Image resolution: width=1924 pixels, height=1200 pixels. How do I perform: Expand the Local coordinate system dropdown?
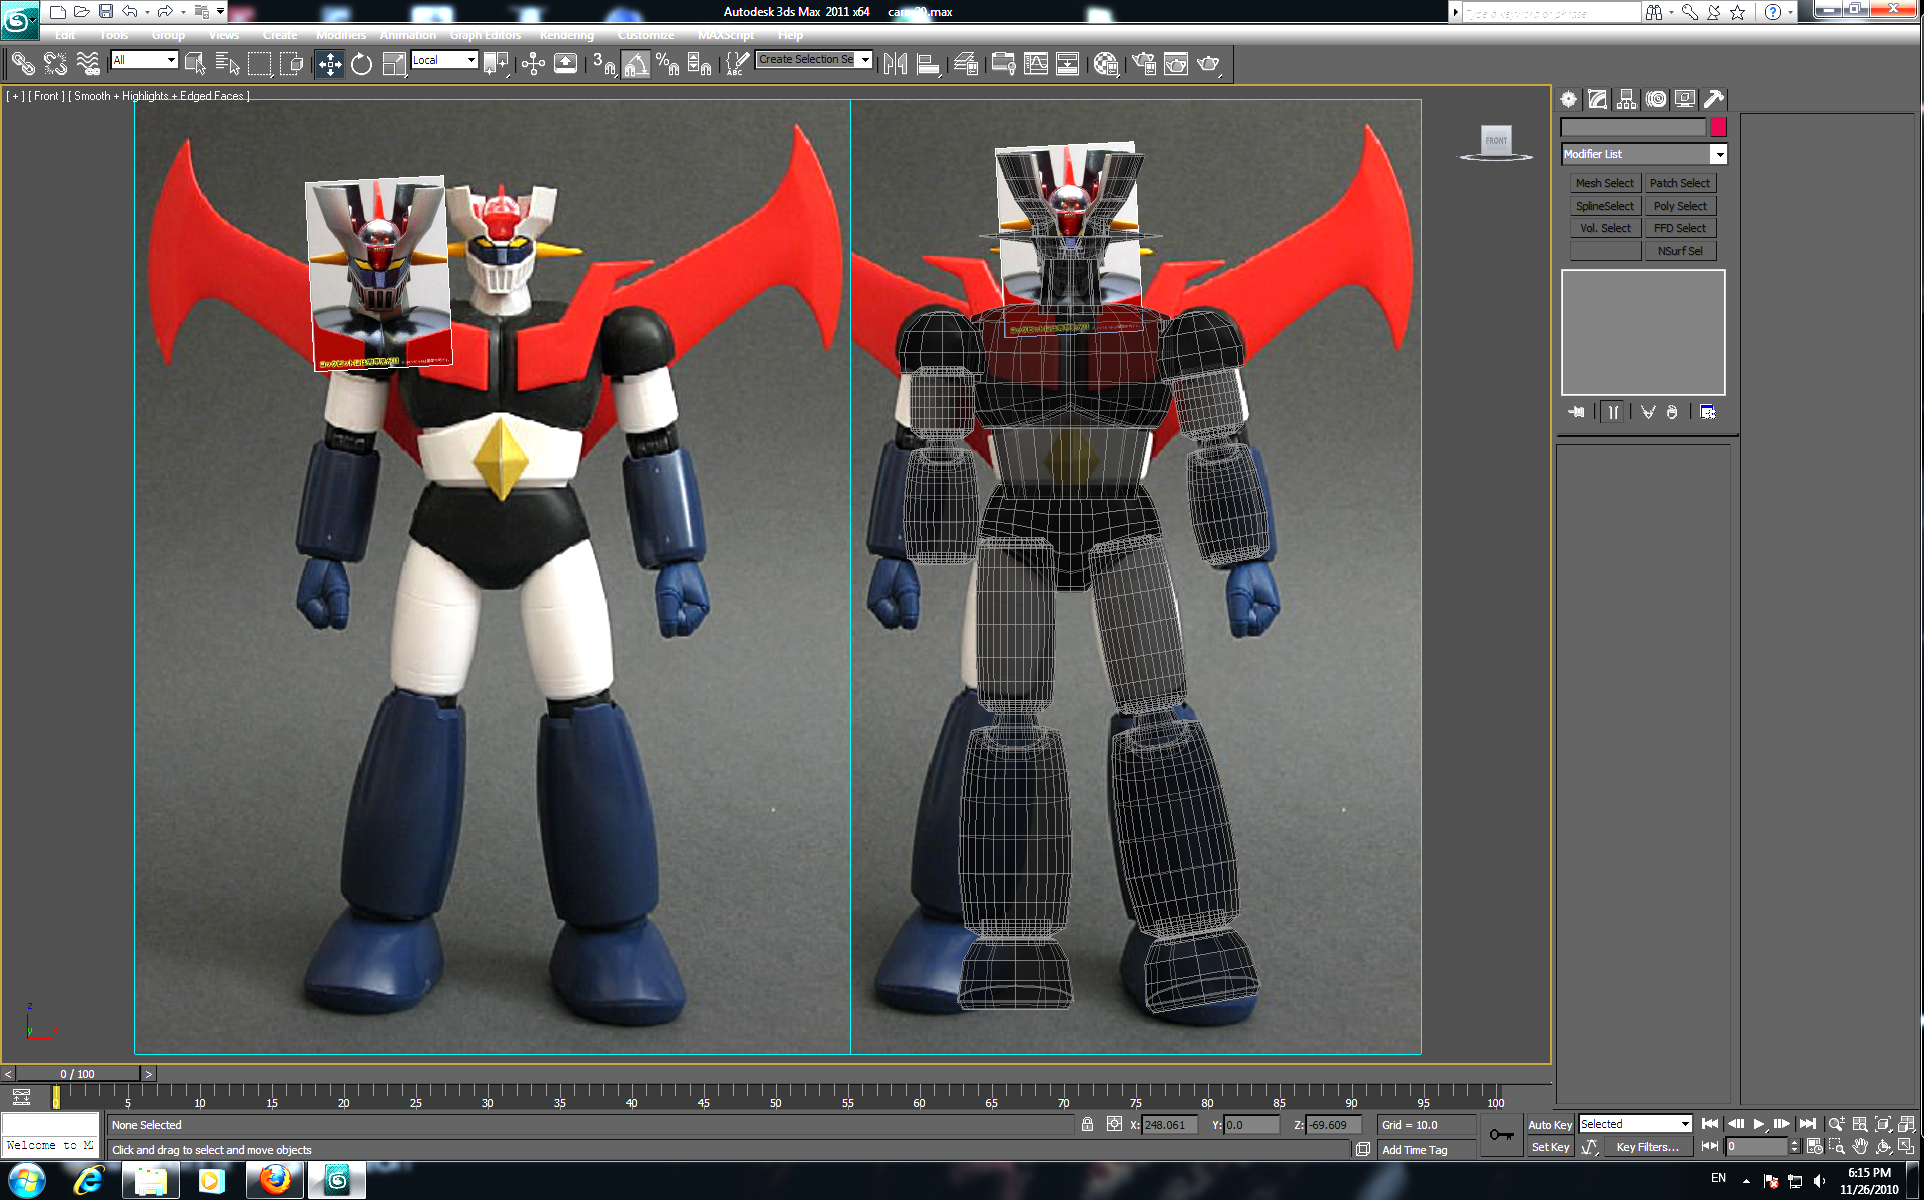click(471, 60)
